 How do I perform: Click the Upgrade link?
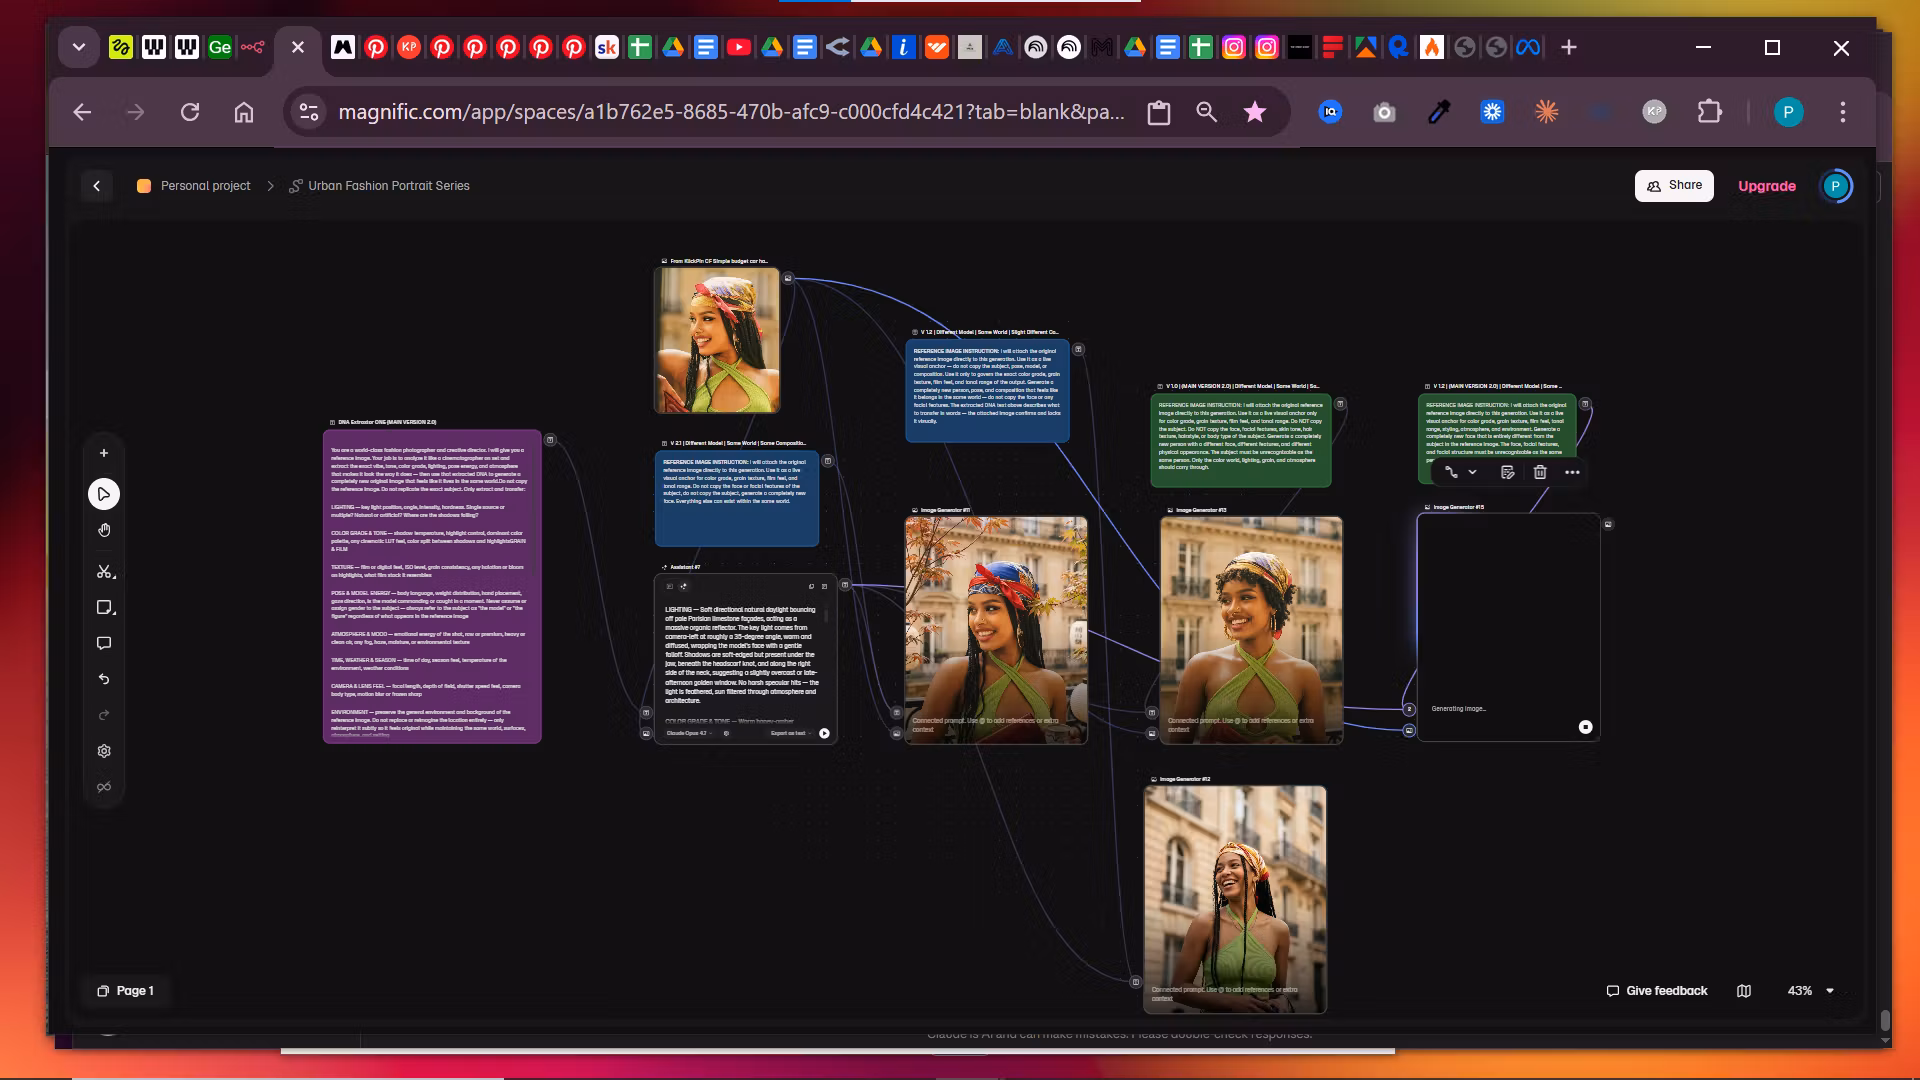tap(1766, 186)
